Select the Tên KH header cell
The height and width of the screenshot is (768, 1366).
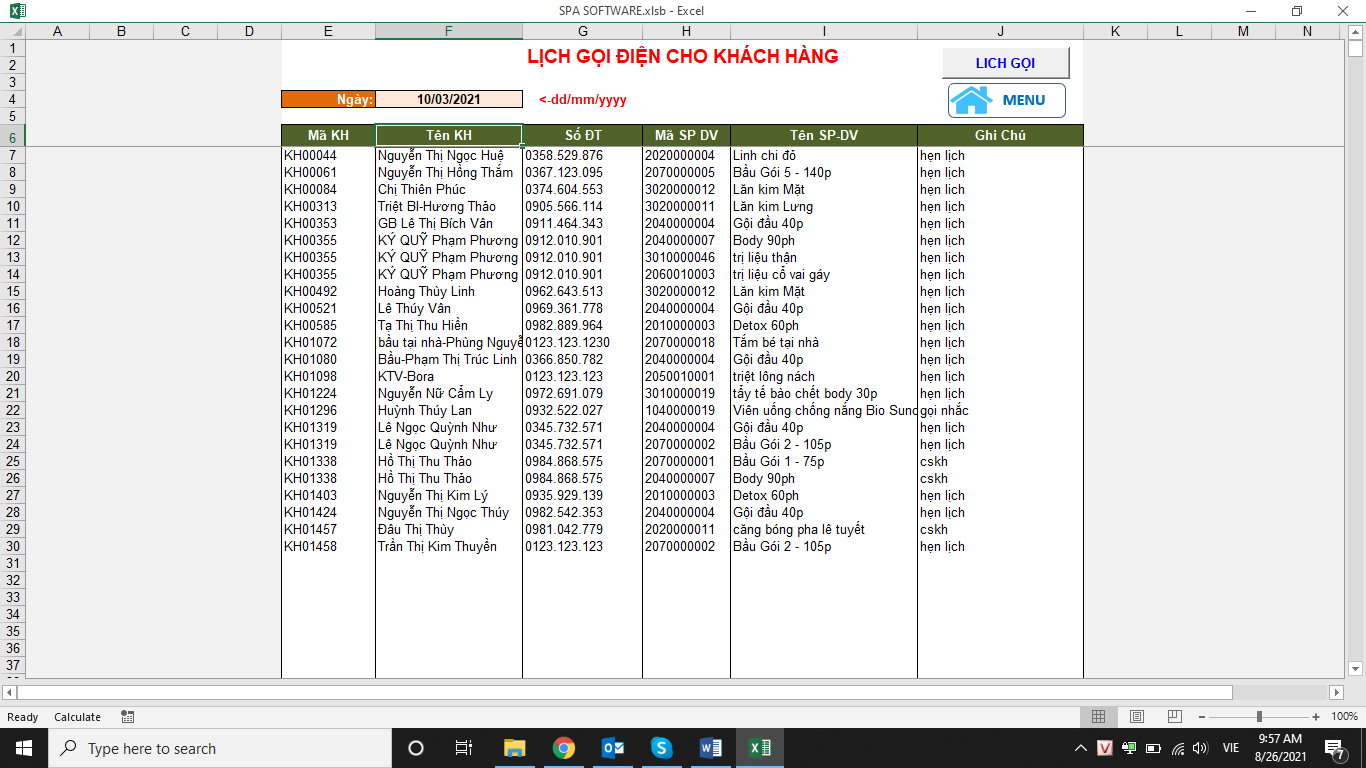[x=449, y=135]
